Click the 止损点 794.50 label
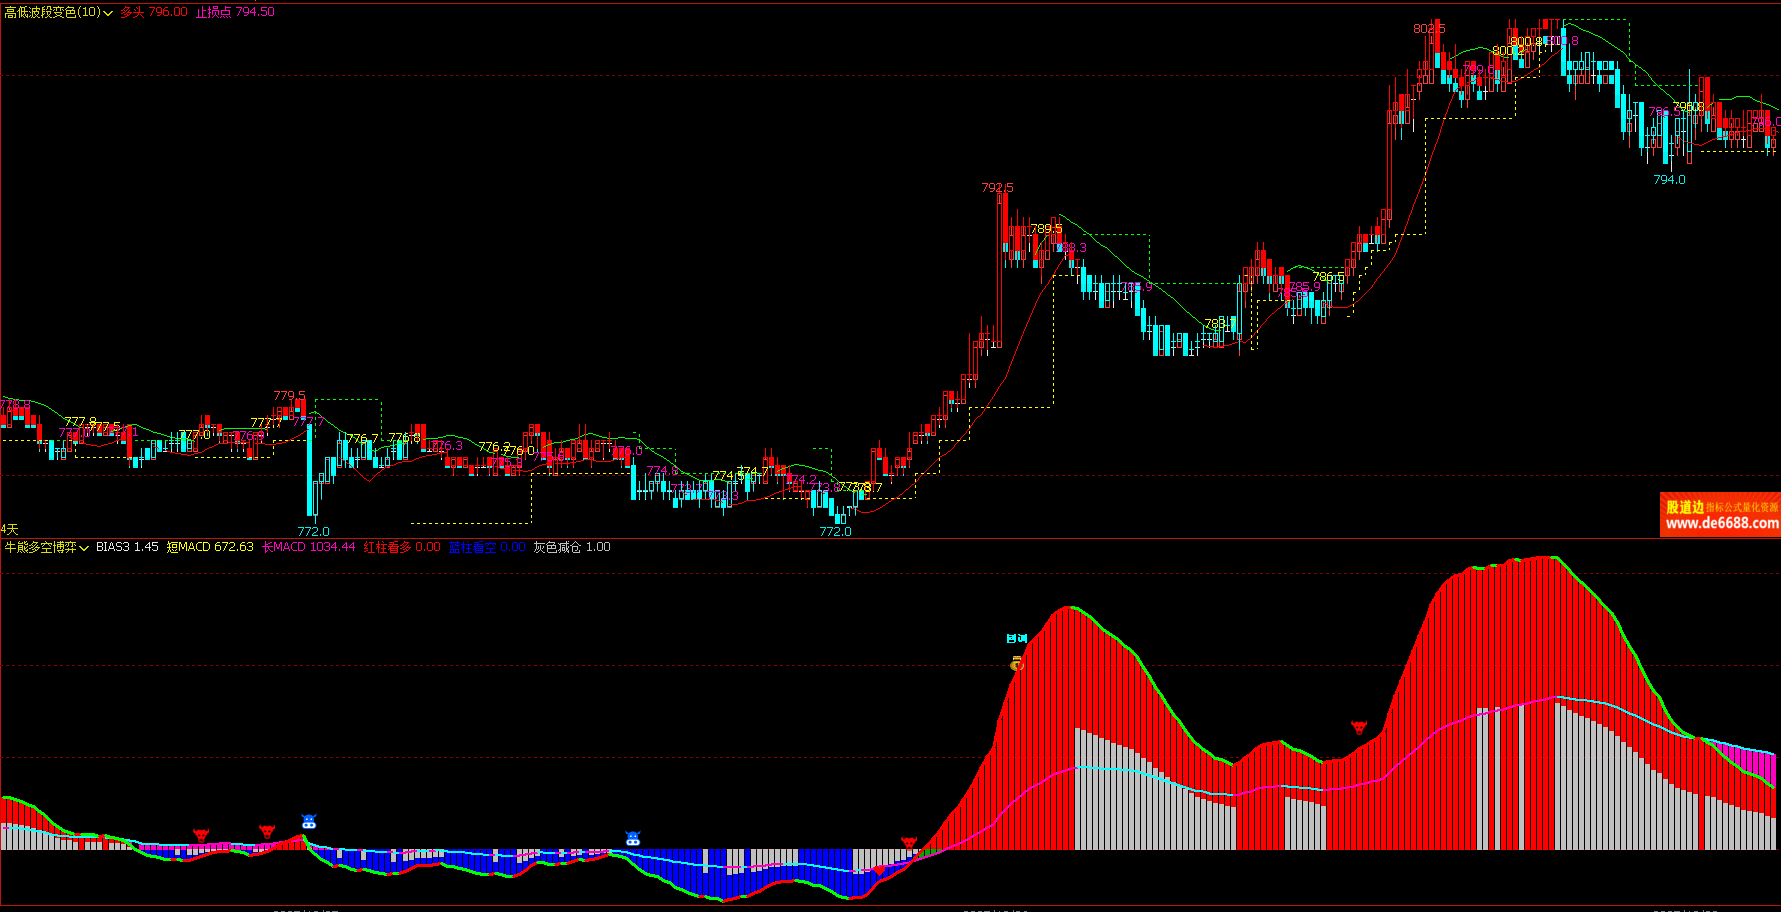The height and width of the screenshot is (912, 1781). coord(235,12)
